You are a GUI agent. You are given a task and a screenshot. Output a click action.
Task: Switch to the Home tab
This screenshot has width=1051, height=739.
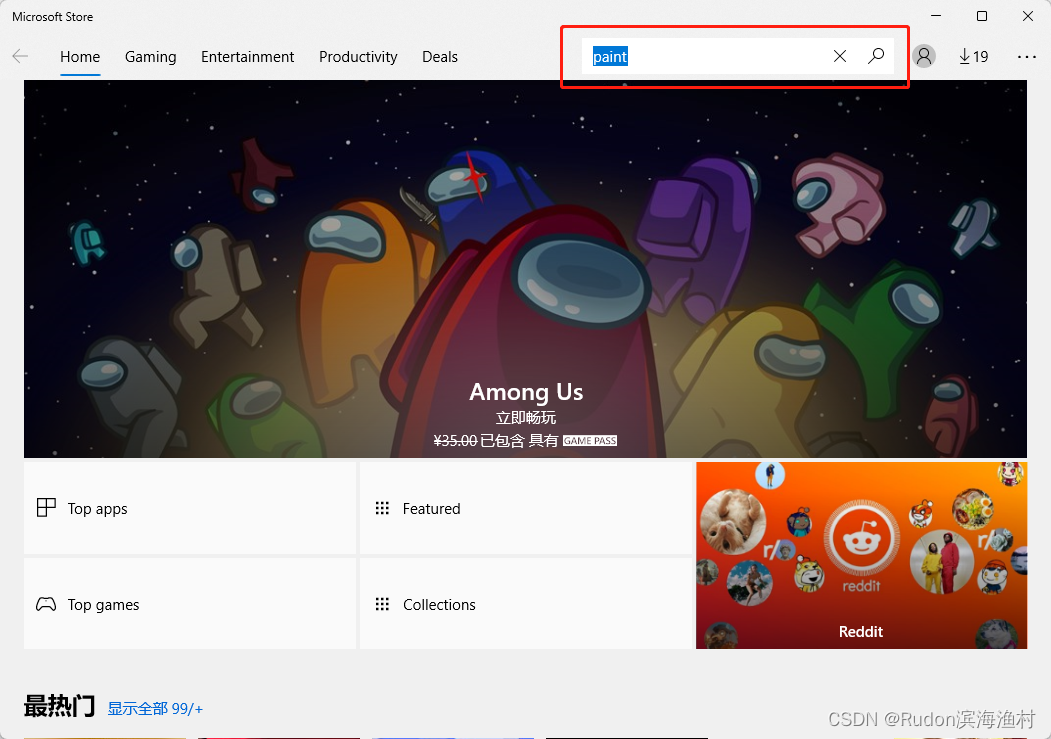80,57
